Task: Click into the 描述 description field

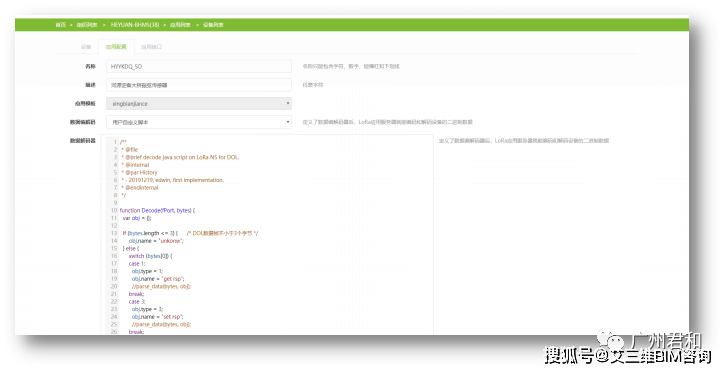Action: pyautogui.click(x=199, y=85)
